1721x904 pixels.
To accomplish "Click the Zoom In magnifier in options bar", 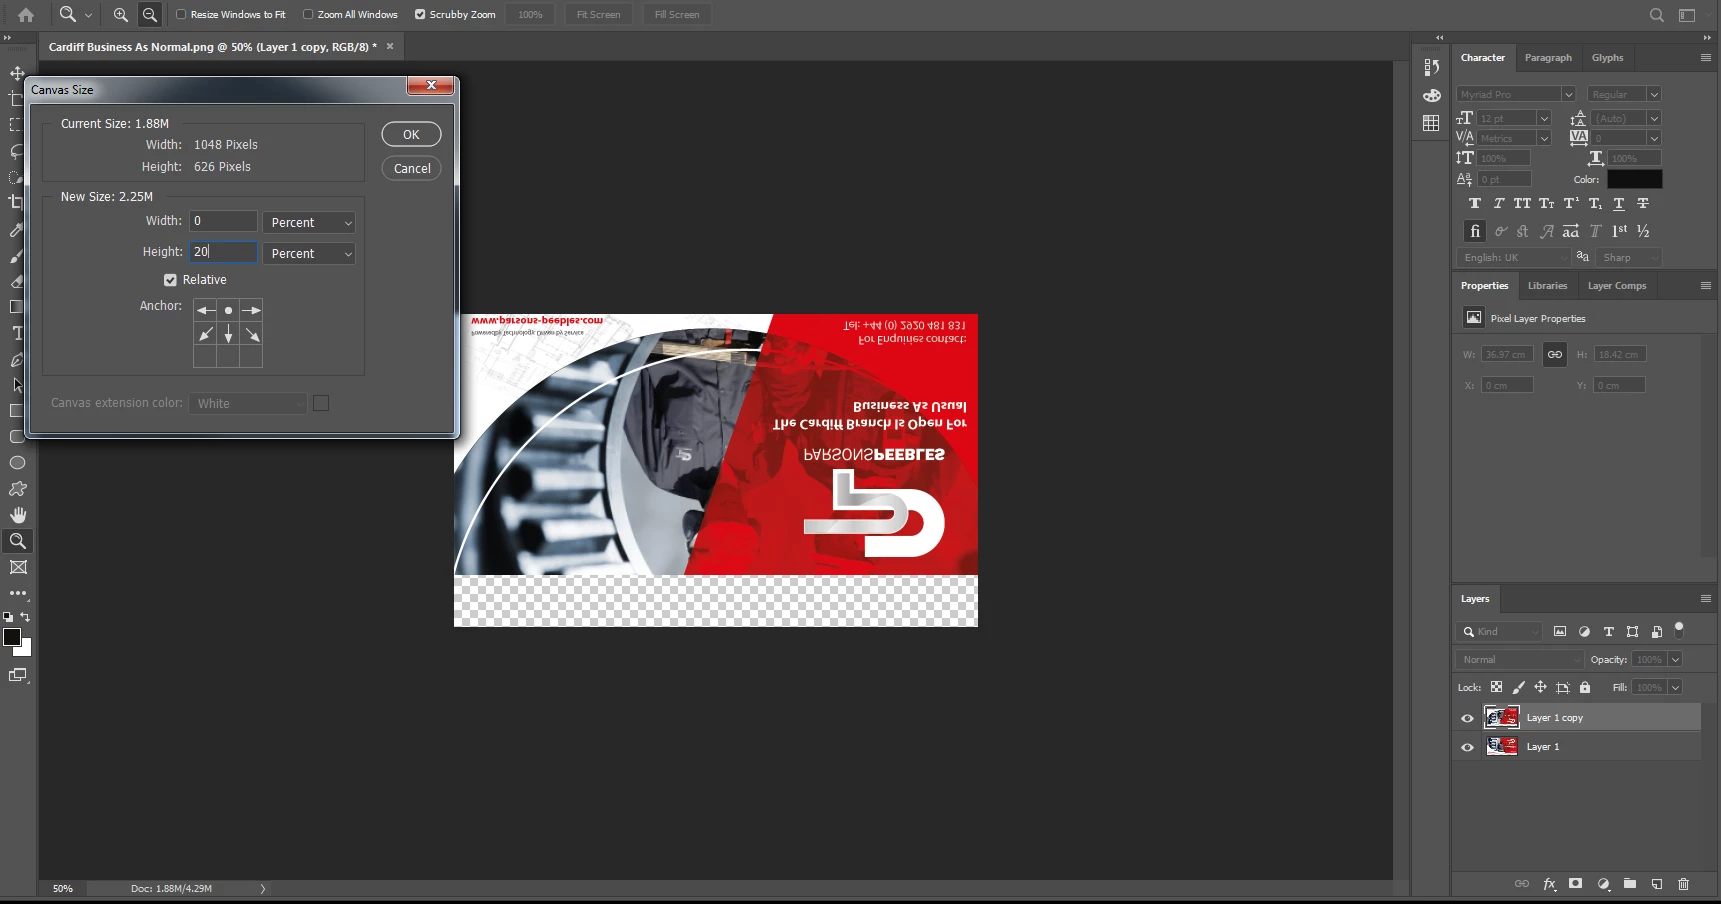I will tap(120, 14).
